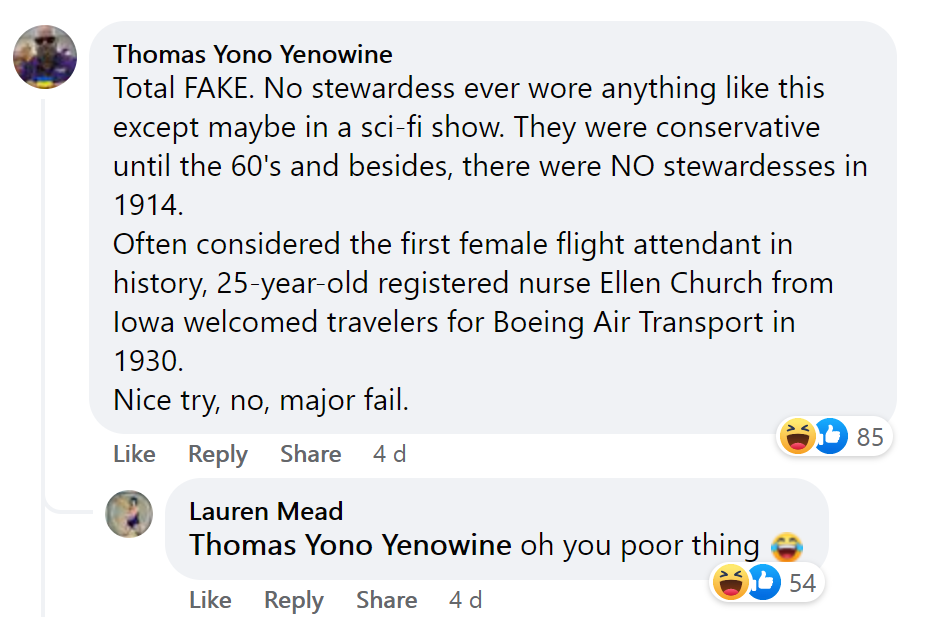Click the laughing emoji in Lauren Mead's reply

tap(788, 546)
